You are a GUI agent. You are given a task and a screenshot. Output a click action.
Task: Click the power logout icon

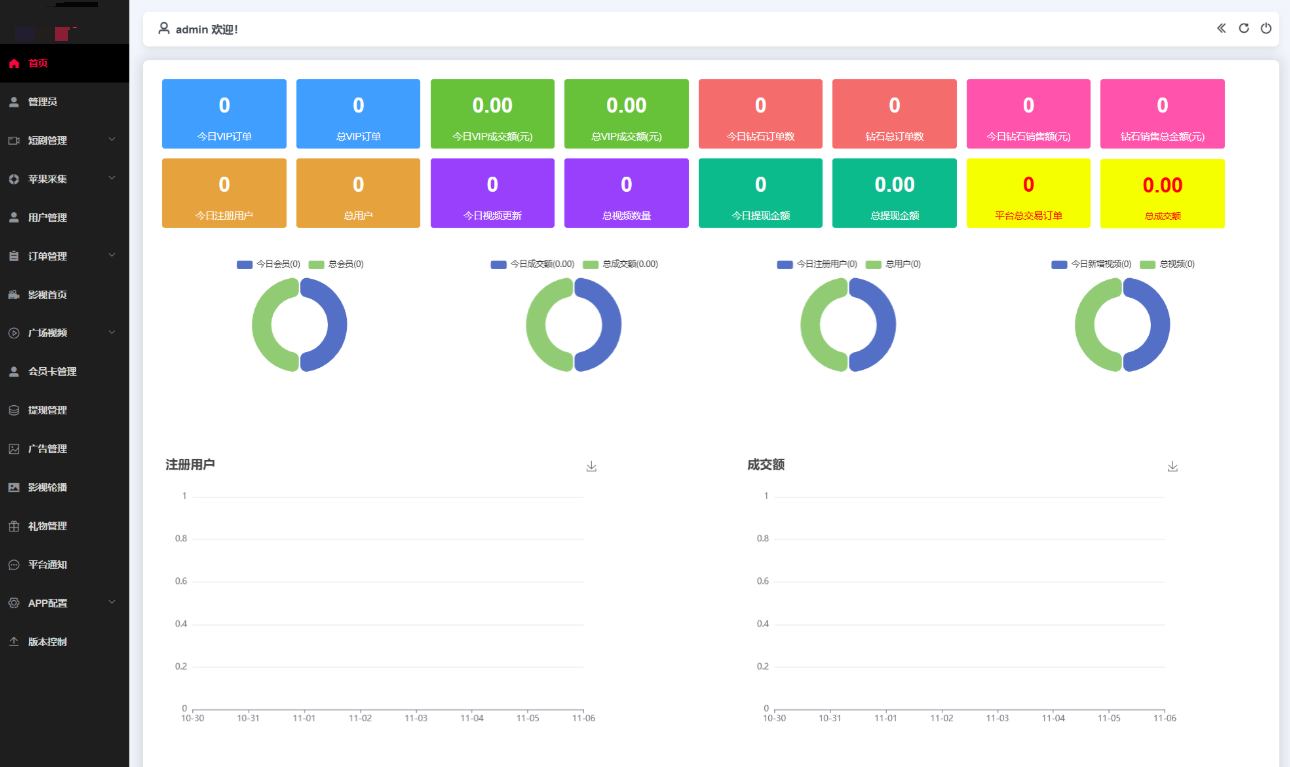click(1266, 28)
